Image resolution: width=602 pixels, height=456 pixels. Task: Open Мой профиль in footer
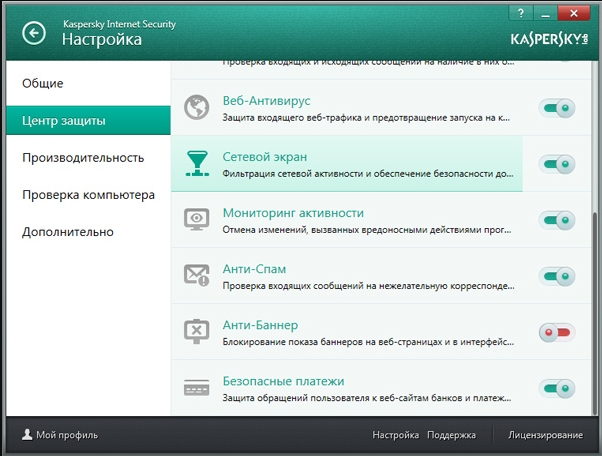click(60, 435)
